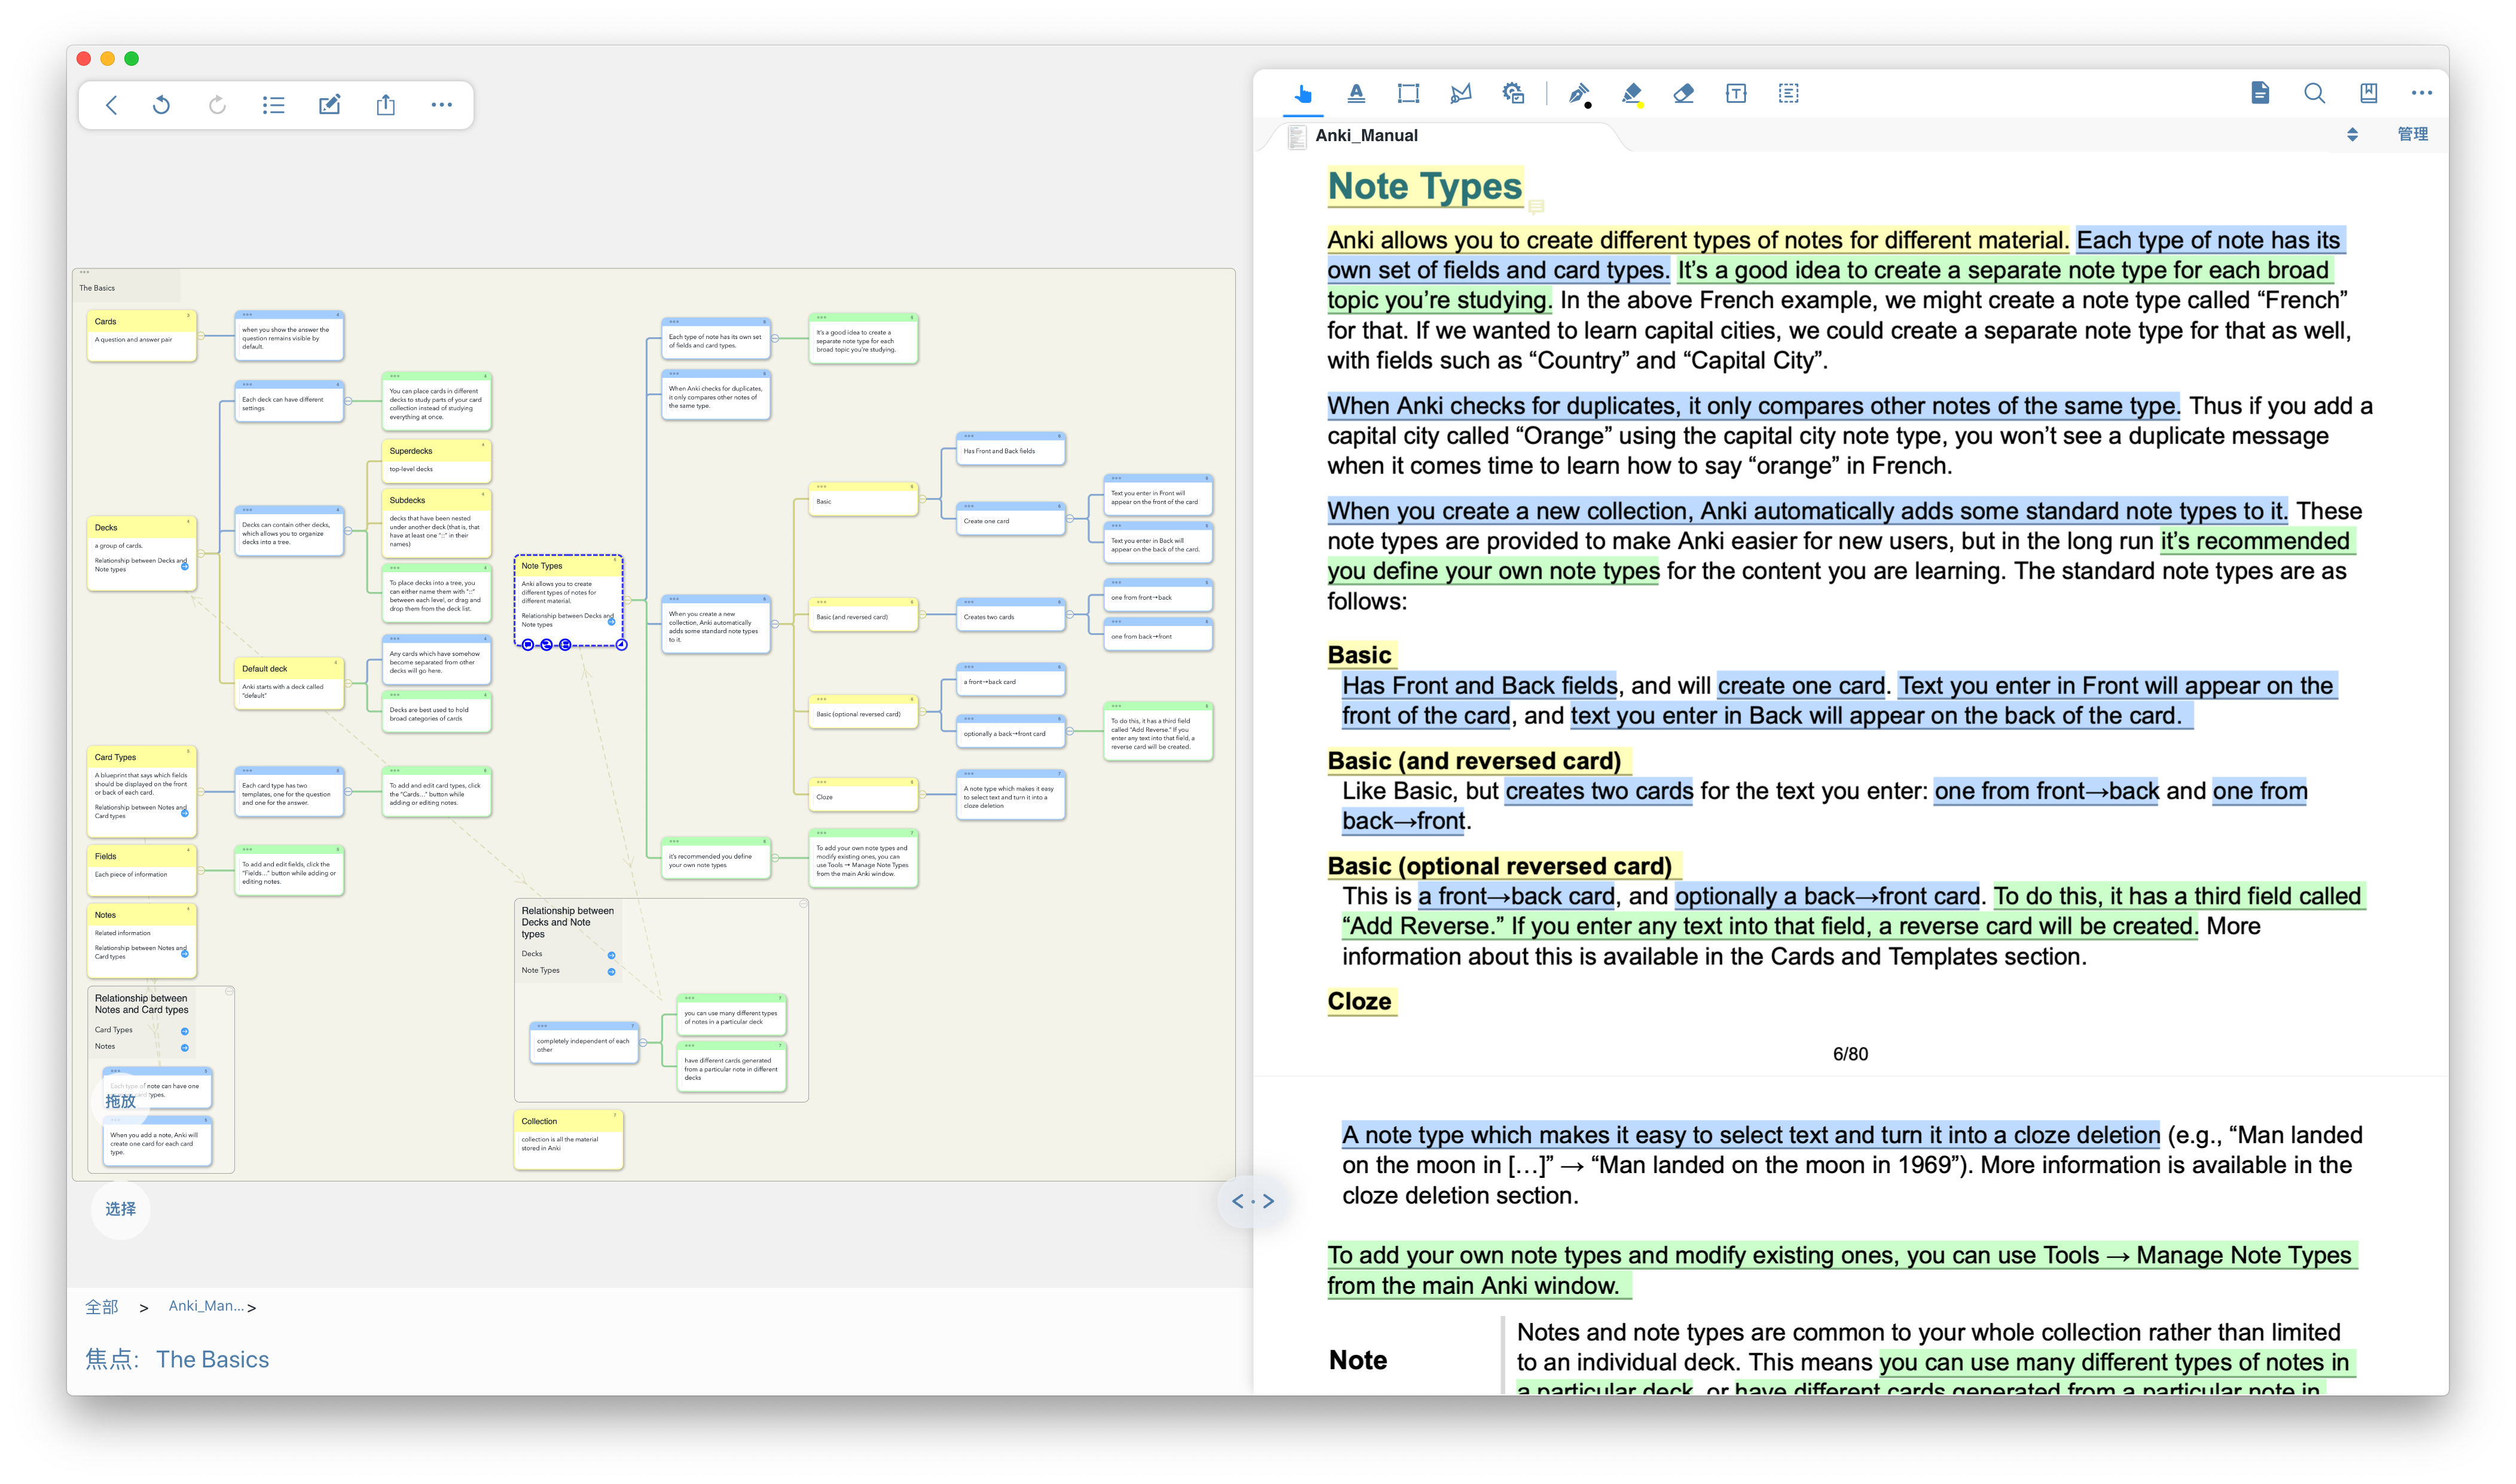Select the text highlight tool
This screenshot has width=2516, height=1484.
coord(1356,93)
